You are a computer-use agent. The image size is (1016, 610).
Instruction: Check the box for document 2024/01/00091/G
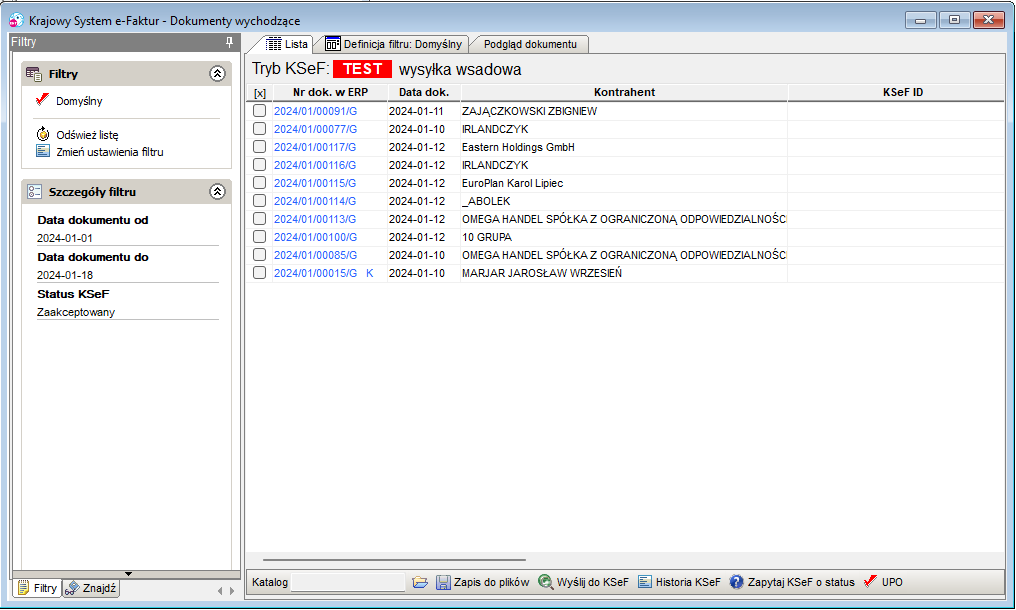[259, 111]
